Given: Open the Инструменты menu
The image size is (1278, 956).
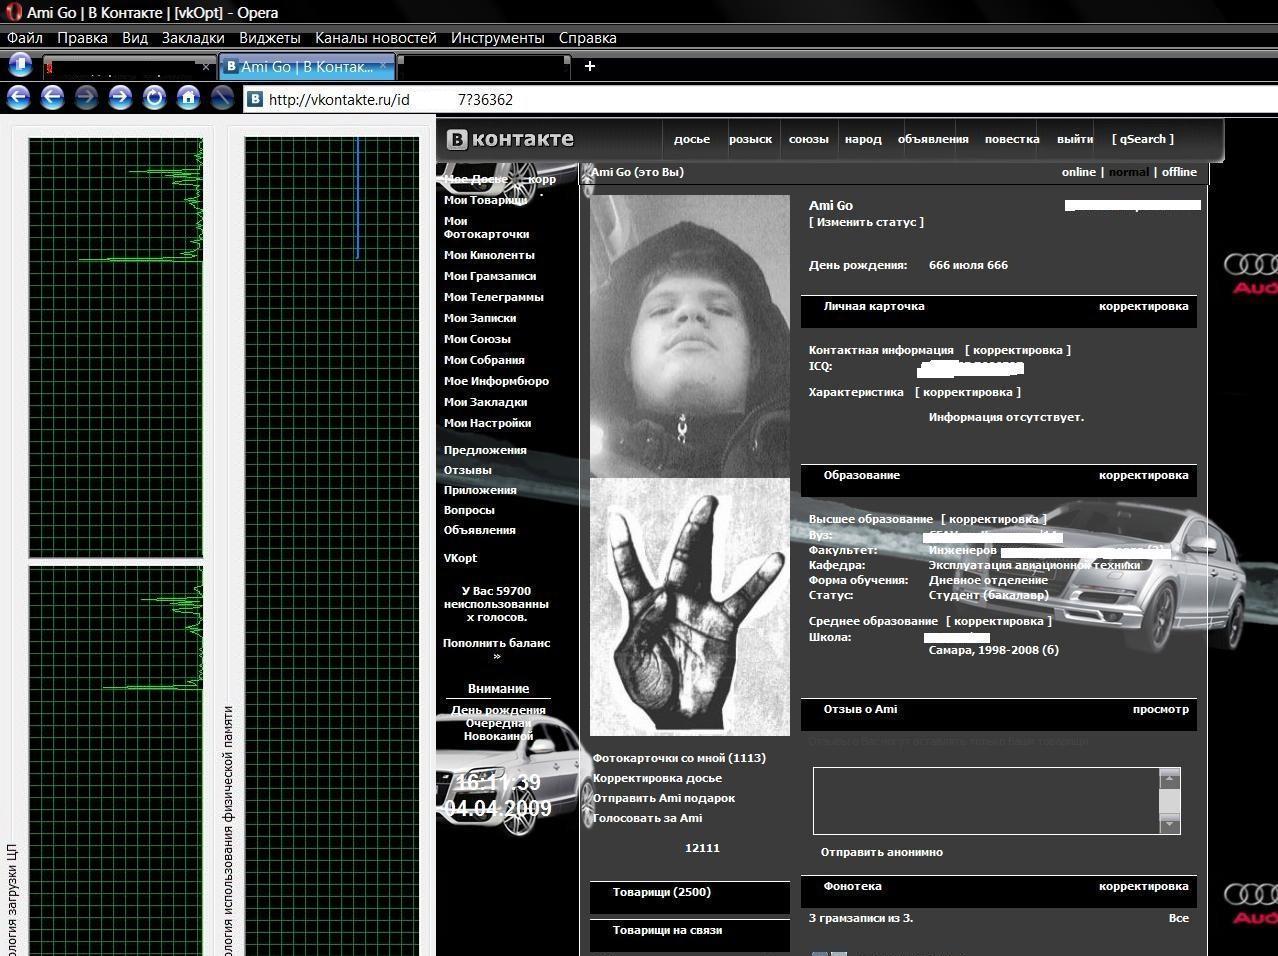Looking at the screenshot, I should pyautogui.click(x=498, y=38).
